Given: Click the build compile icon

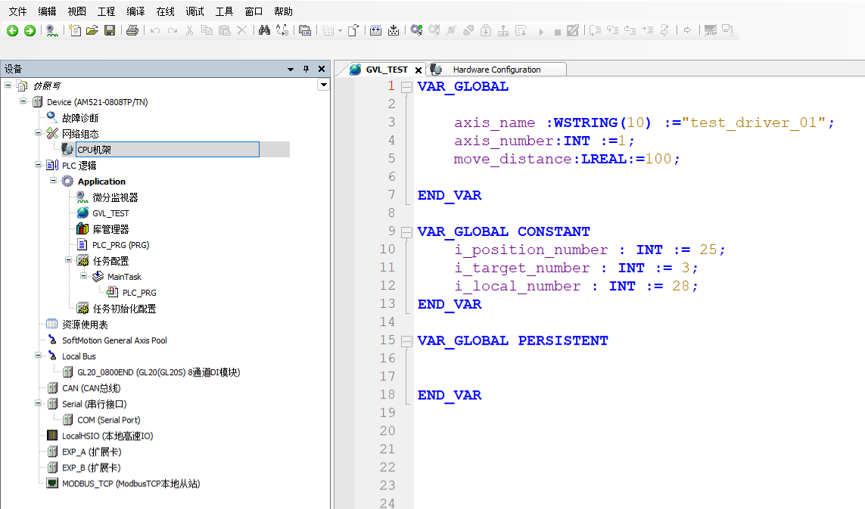Looking at the screenshot, I should [376, 30].
